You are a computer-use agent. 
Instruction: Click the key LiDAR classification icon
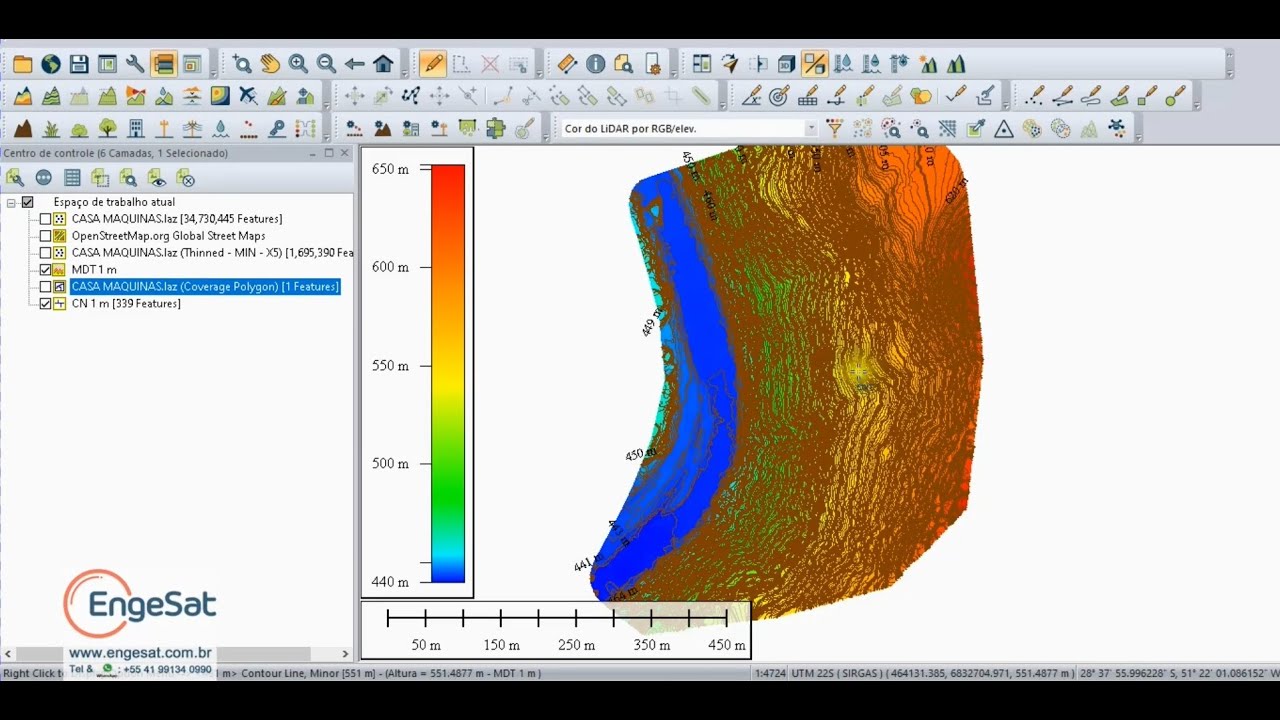[x=277, y=128]
